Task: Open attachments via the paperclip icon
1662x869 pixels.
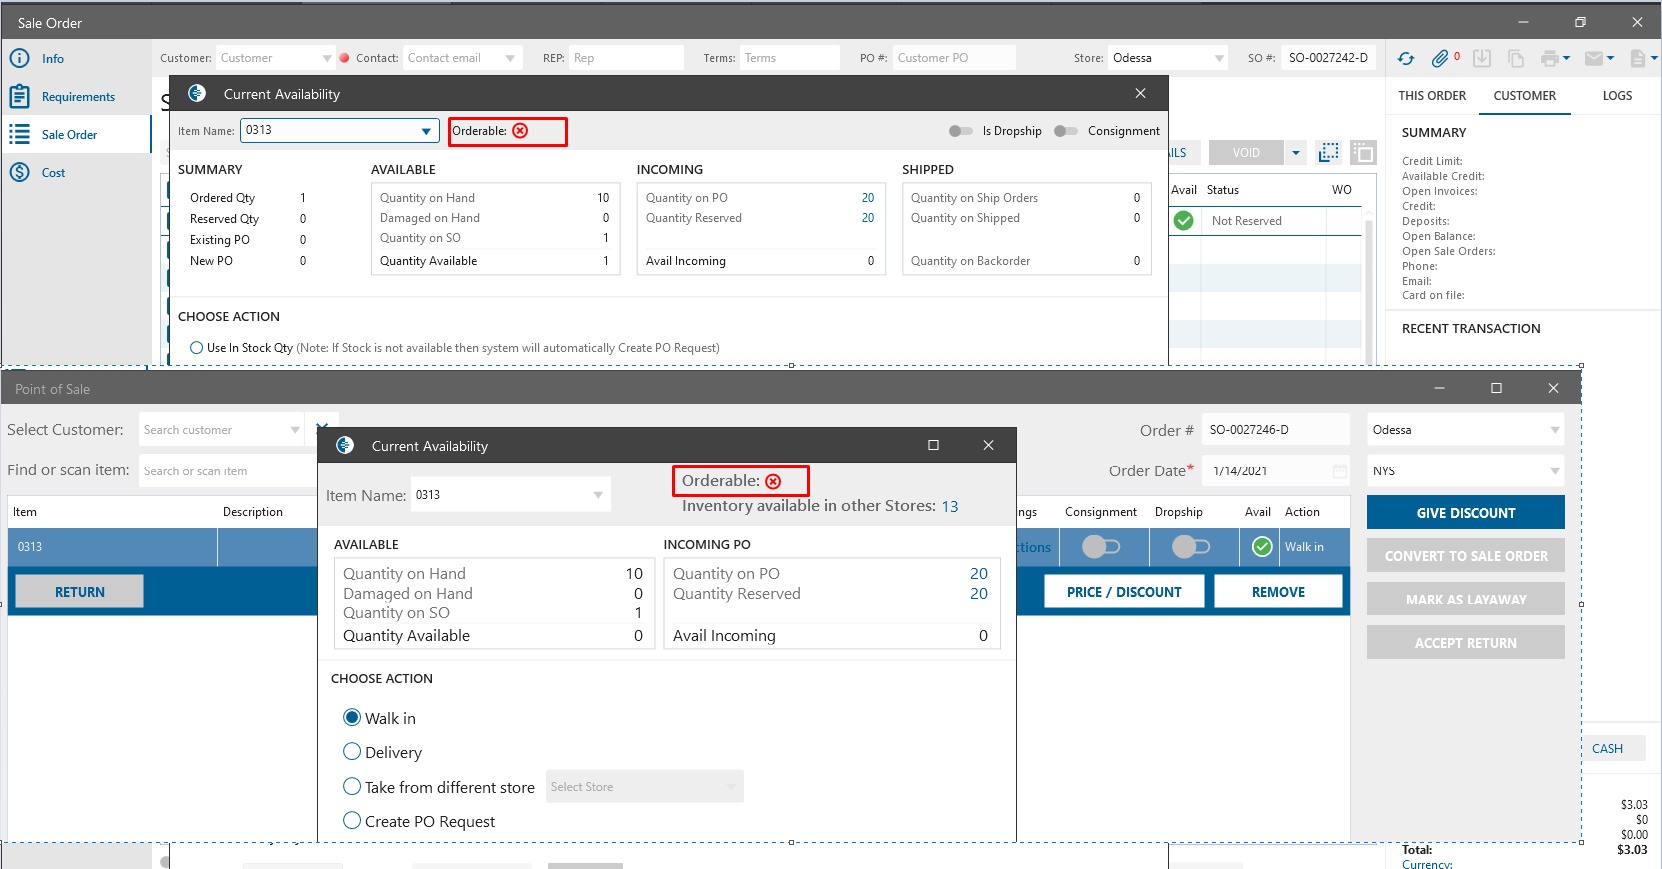Action: pyautogui.click(x=1440, y=59)
